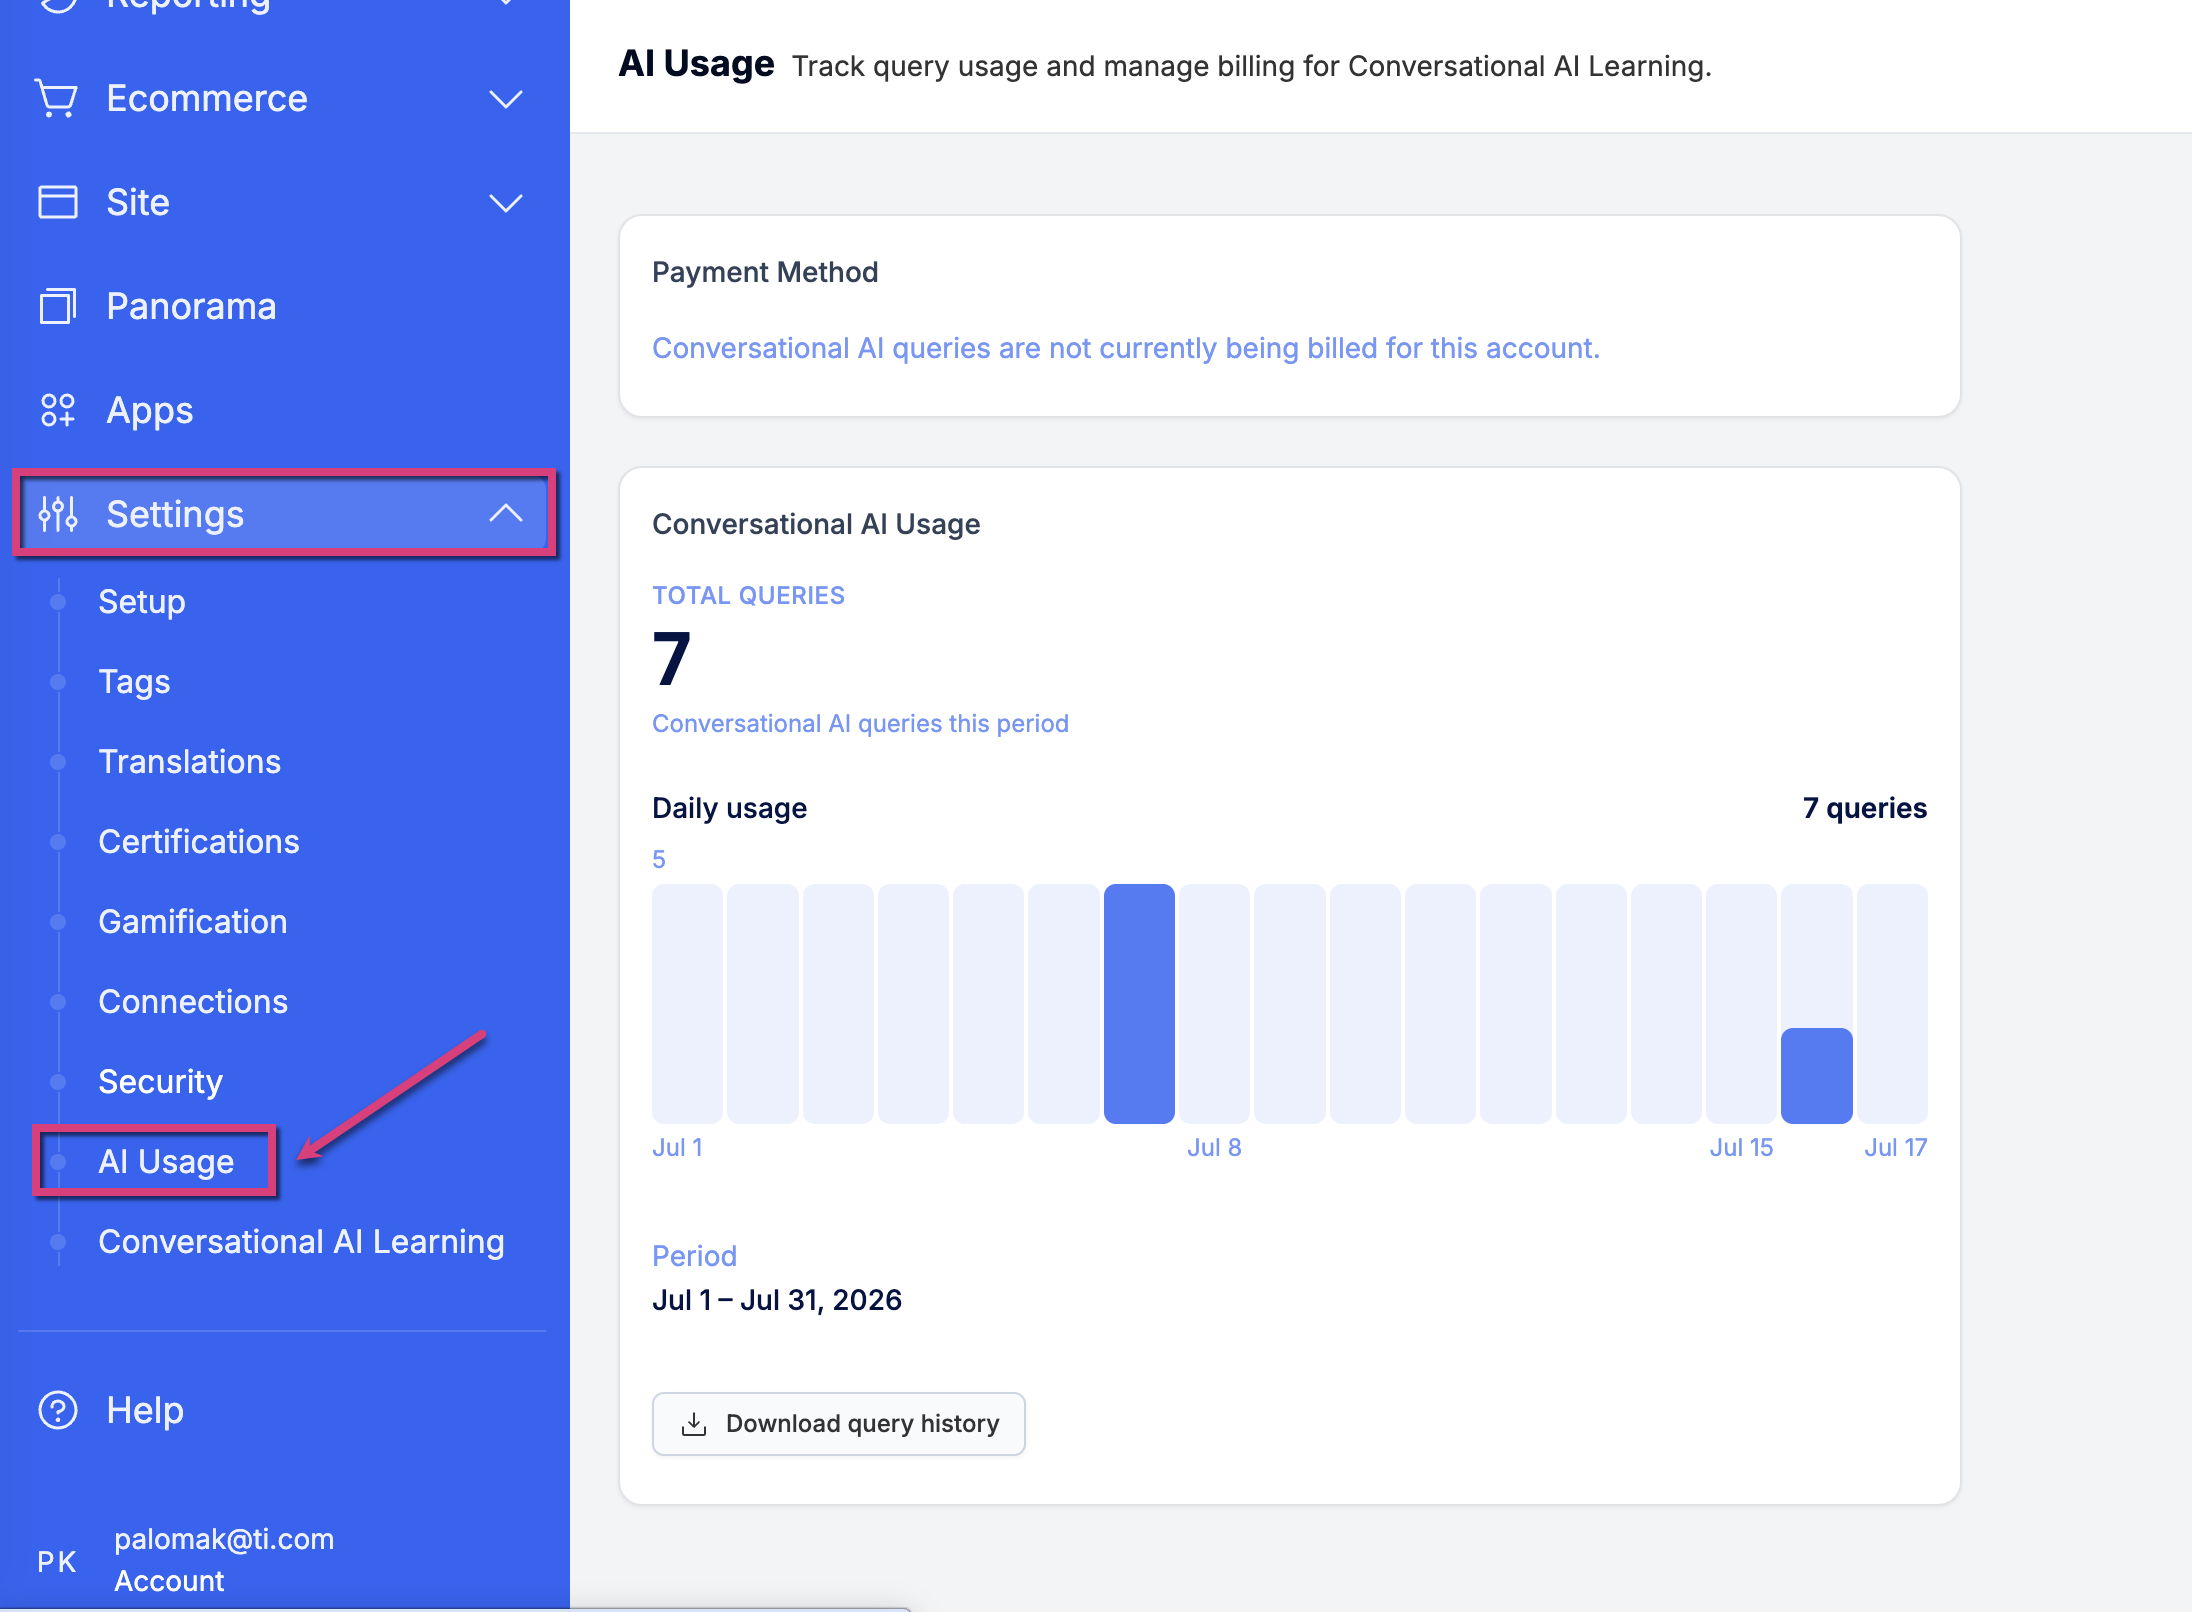2192x1612 pixels.
Task: Open Security settings page
Action: (x=160, y=1082)
